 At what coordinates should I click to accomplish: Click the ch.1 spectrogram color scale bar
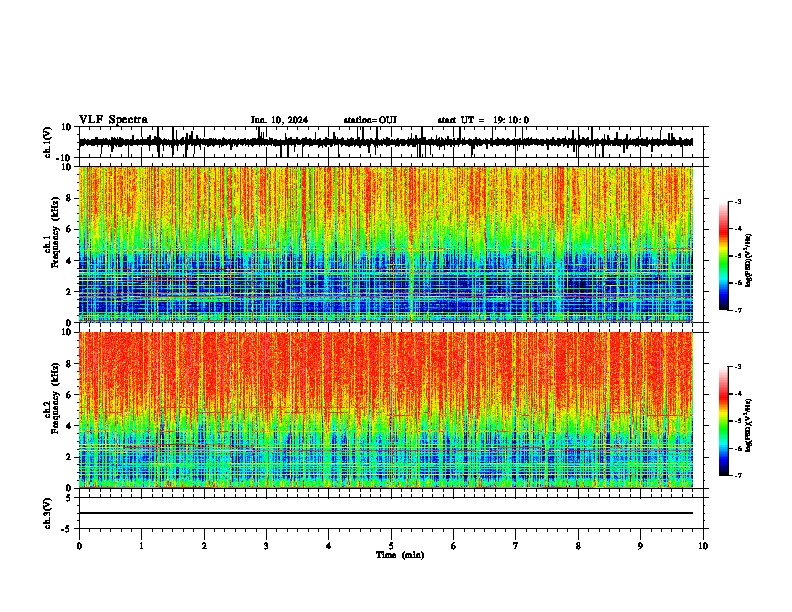click(723, 255)
